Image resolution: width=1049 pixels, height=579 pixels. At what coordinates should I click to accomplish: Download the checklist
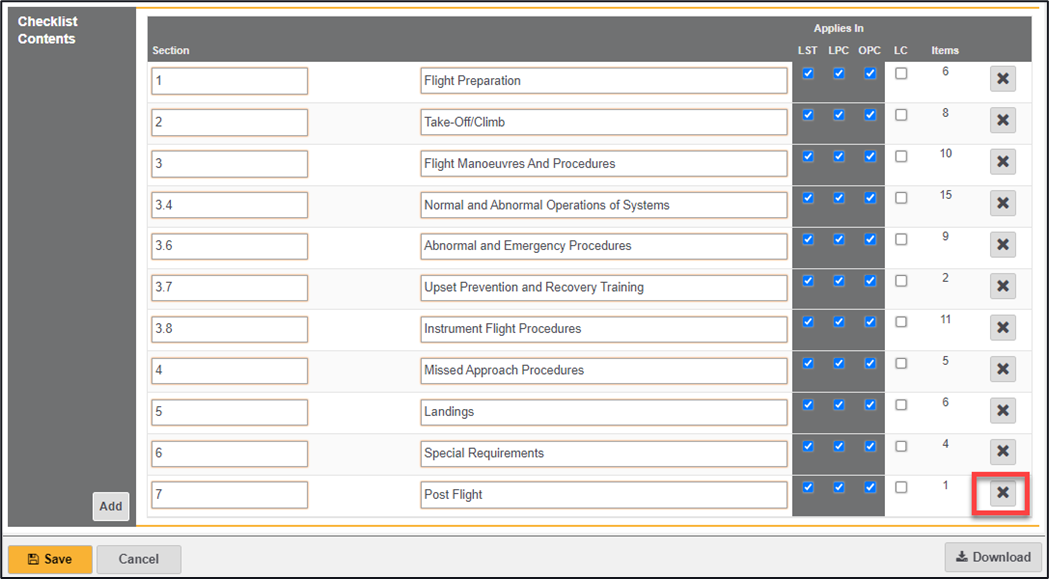pos(993,557)
